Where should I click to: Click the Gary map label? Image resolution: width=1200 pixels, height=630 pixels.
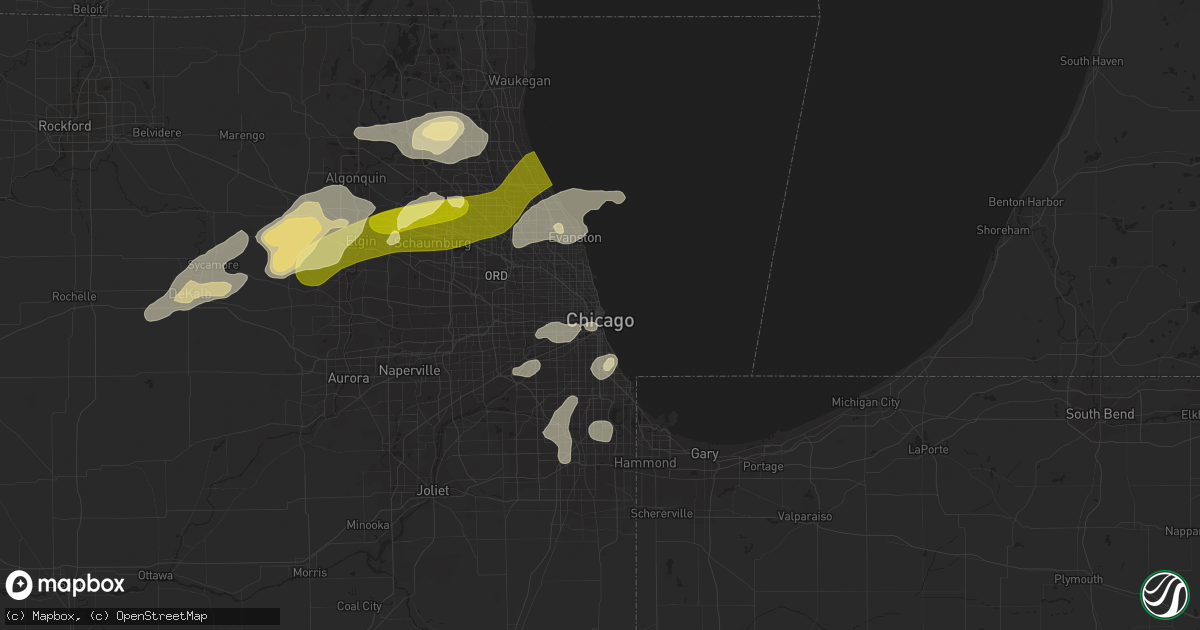pyautogui.click(x=705, y=454)
